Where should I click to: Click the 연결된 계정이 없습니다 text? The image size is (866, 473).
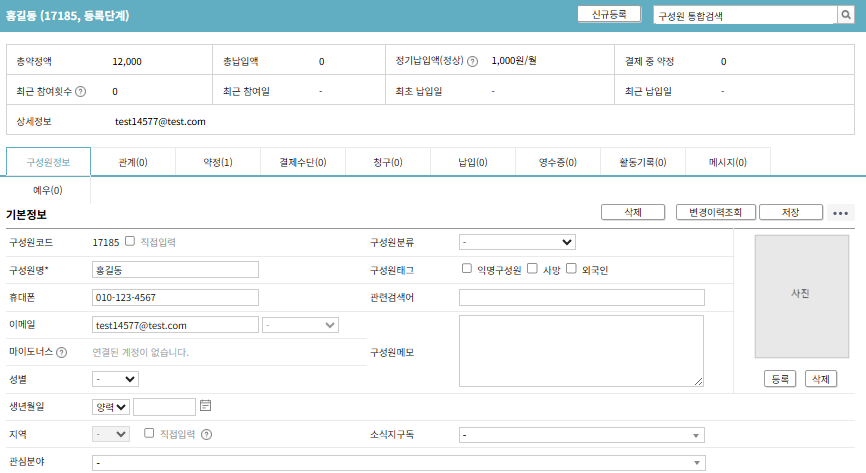click(140, 353)
